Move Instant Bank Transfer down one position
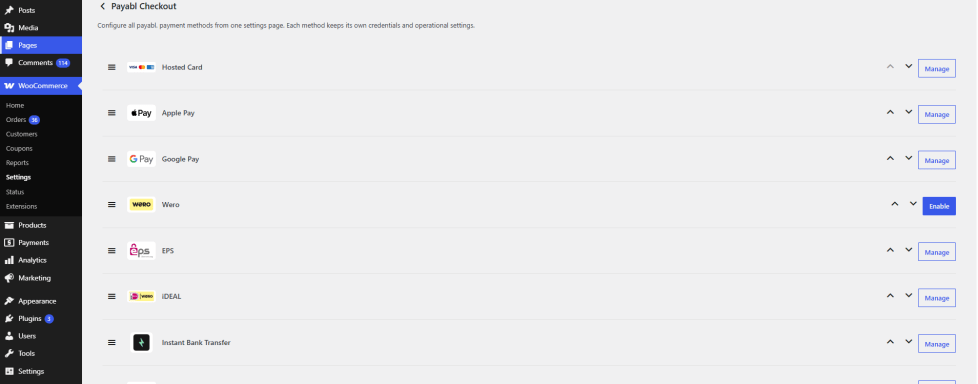 [x=909, y=342]
